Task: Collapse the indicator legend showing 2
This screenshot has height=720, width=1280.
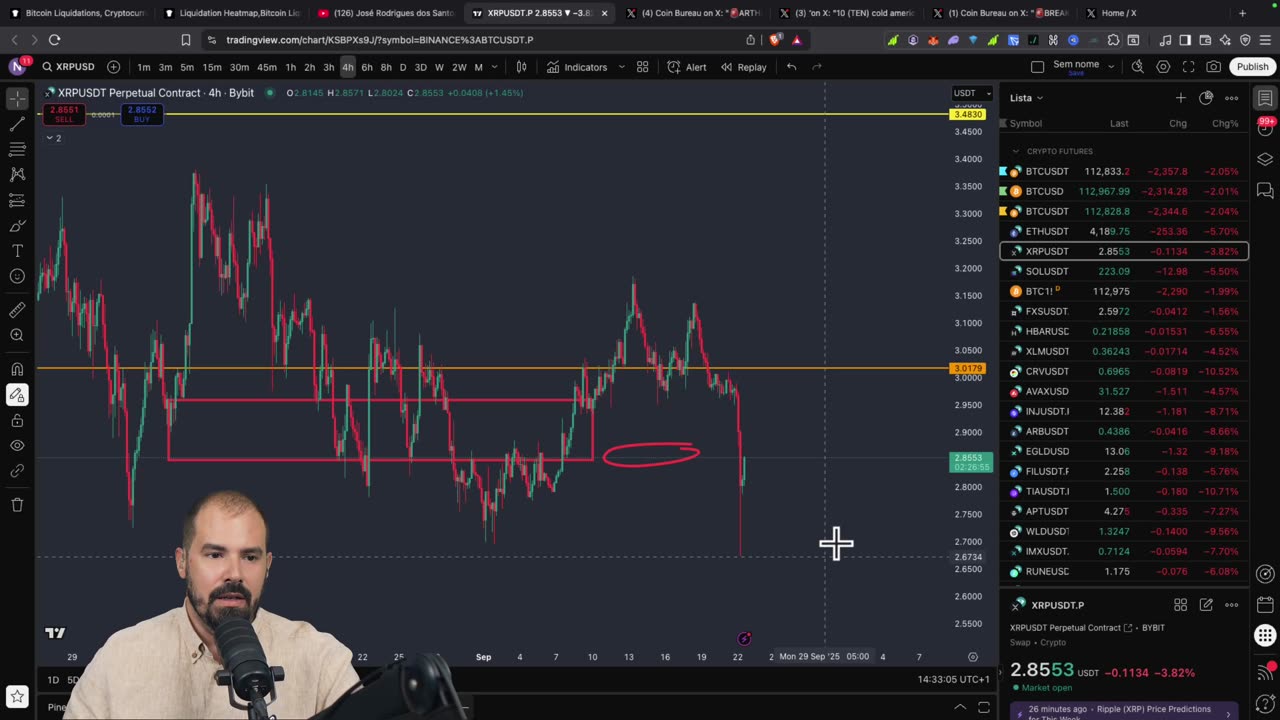Action: click(x=53, y=138)
